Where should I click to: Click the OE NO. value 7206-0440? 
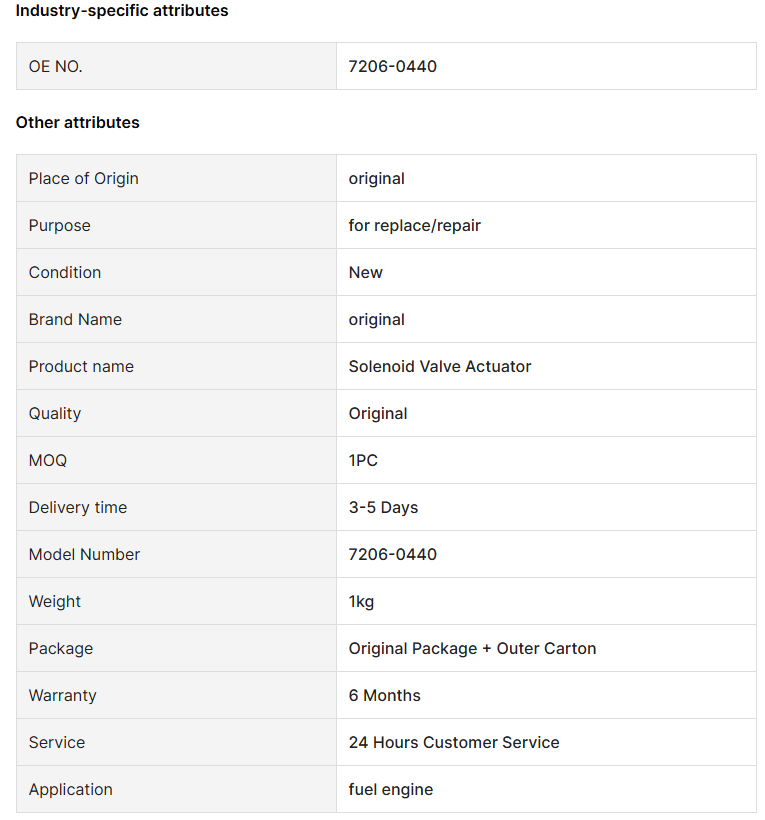tap(392, 66)
